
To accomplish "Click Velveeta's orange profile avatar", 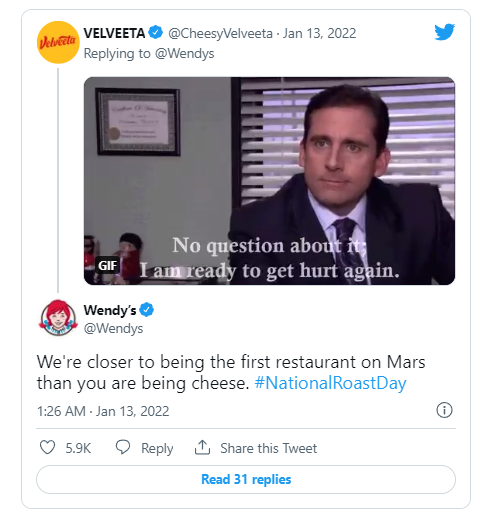I will (x=58, y=42).
